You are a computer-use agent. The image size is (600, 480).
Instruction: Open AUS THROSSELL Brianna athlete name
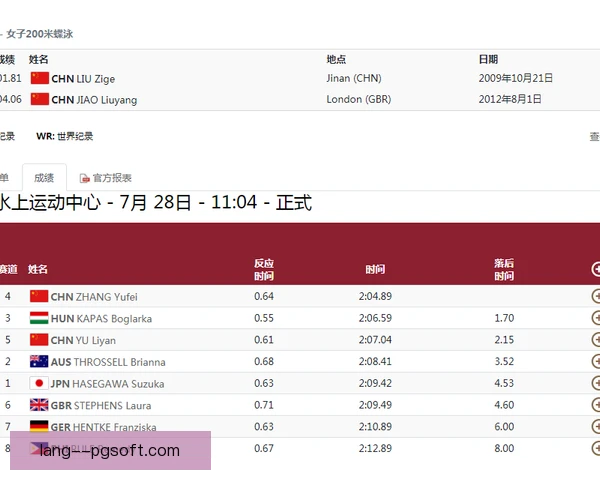tap(108, 362)
